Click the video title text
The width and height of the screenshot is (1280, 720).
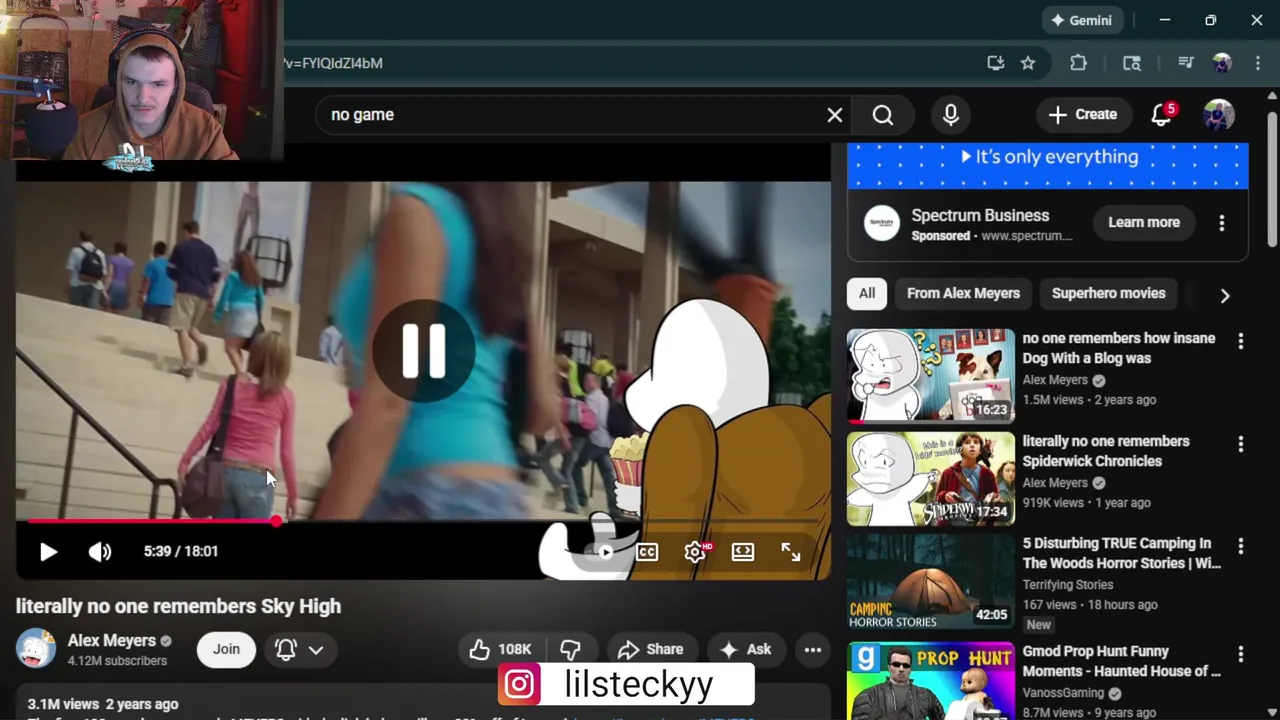pyautogui.click(x=178, y=606)
